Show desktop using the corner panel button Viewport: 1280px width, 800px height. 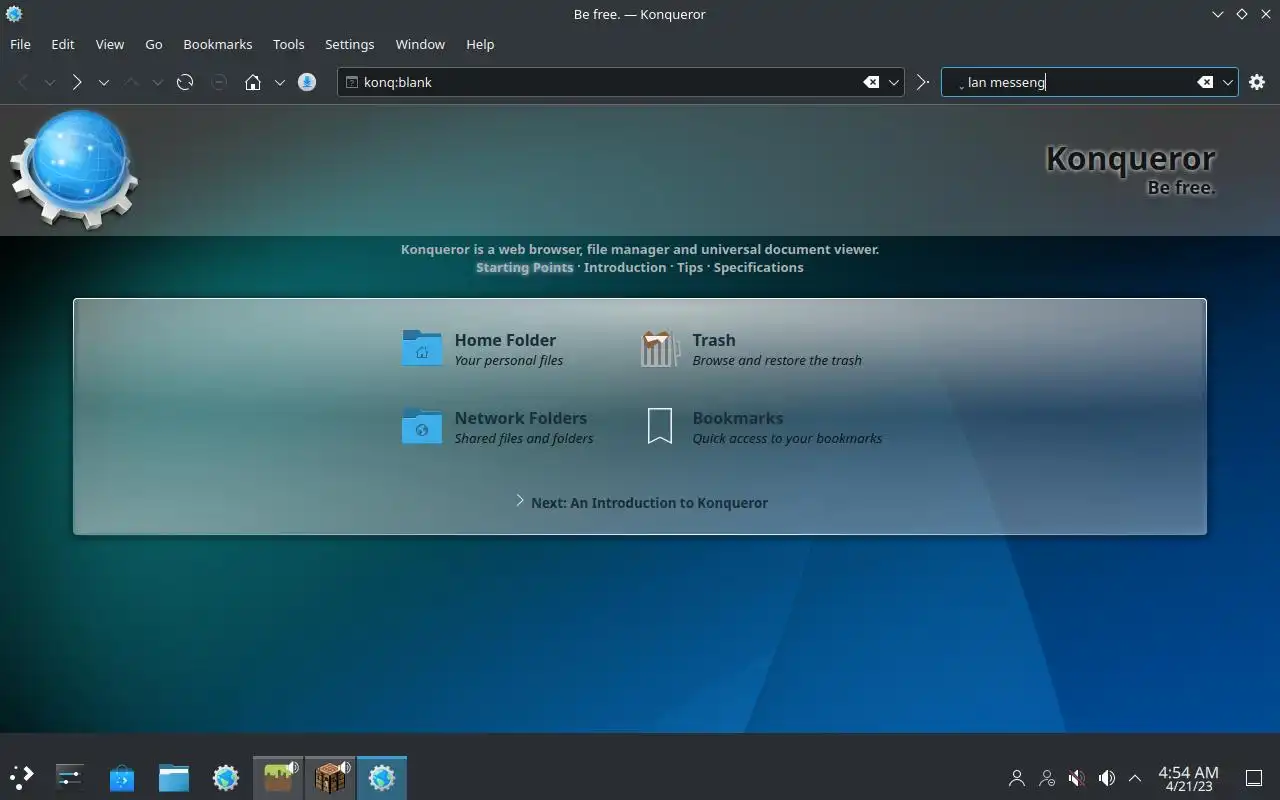[x=1253, y=778]
